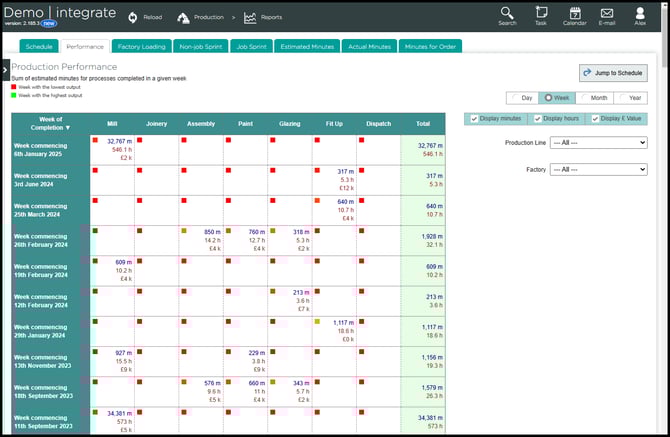Open the Reports chart icon
The image size is (670, 437).
[x=250, y=17]
